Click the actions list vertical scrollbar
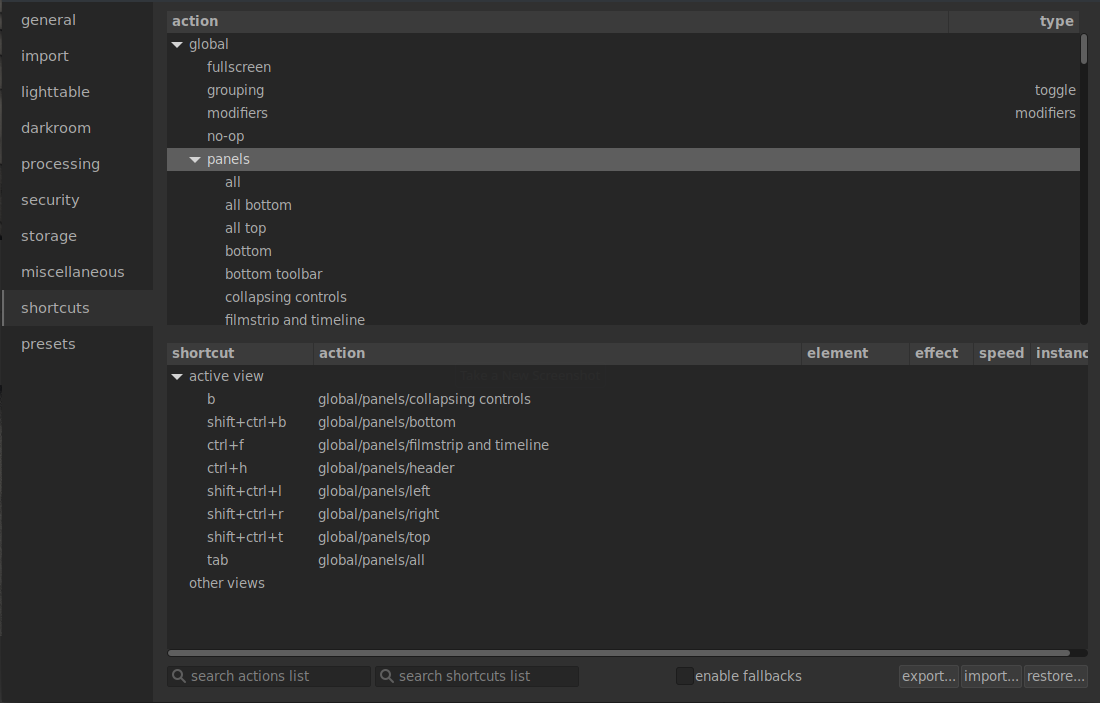1100x703 pixels. click(1084, 50)
